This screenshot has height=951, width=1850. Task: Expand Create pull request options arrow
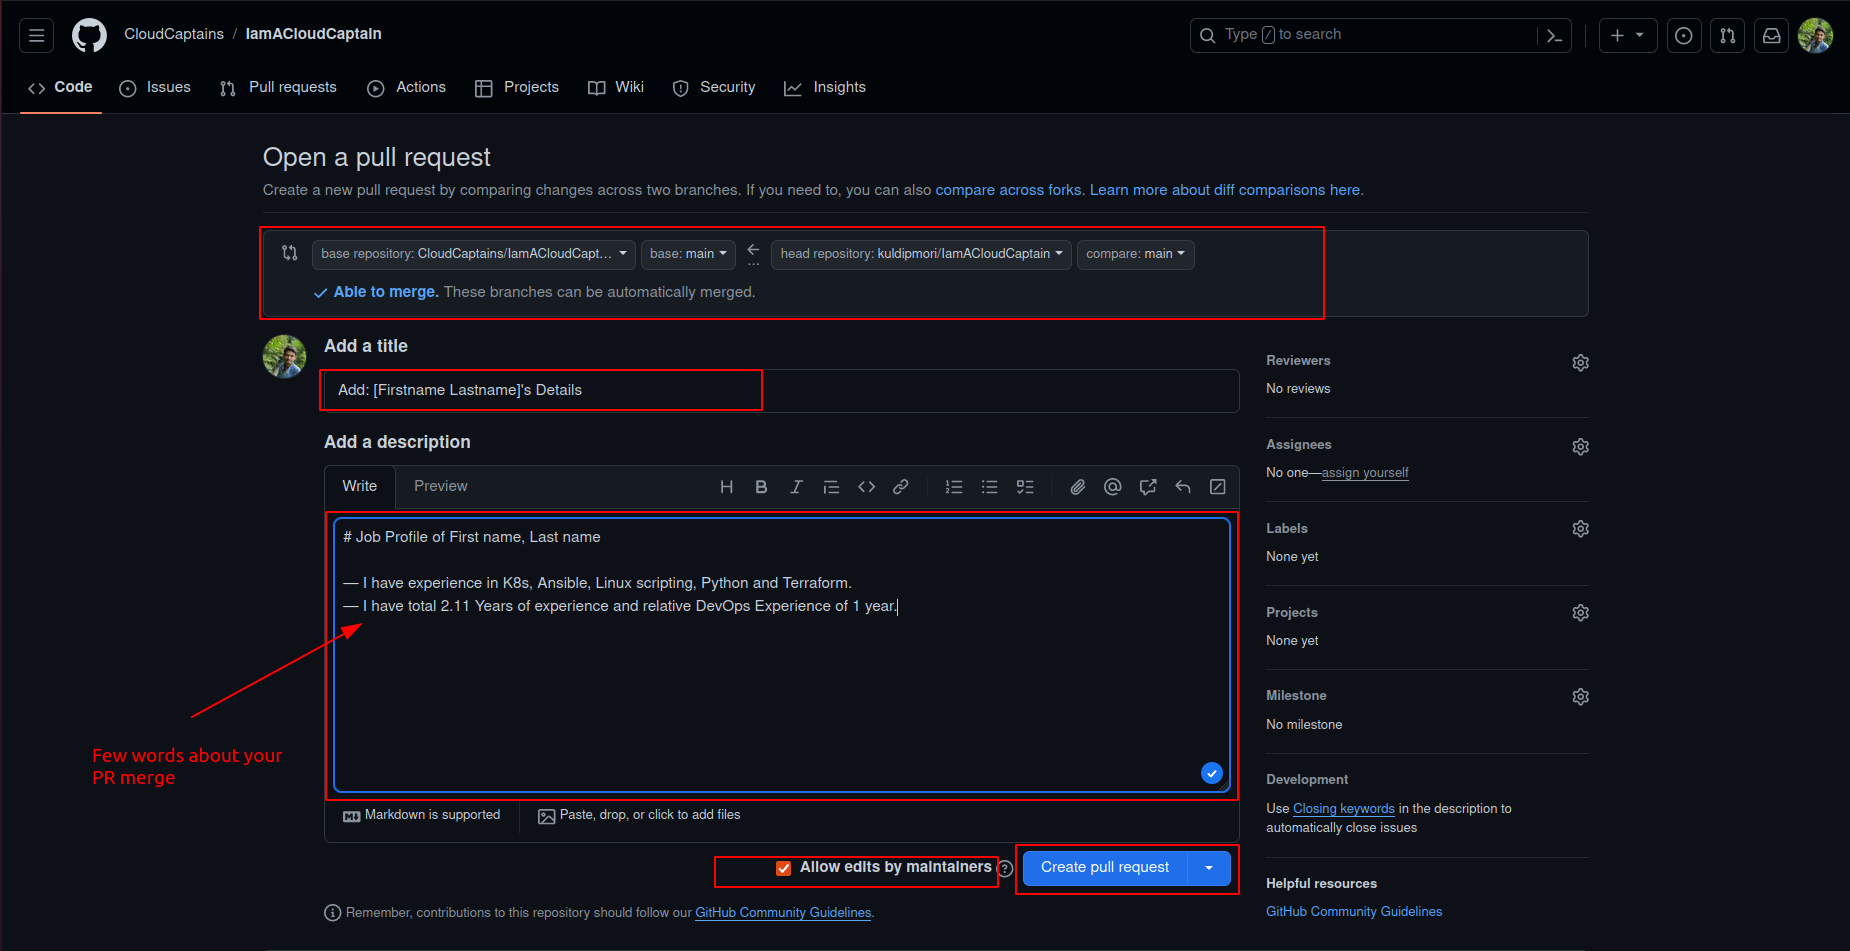click(1209, 868)
